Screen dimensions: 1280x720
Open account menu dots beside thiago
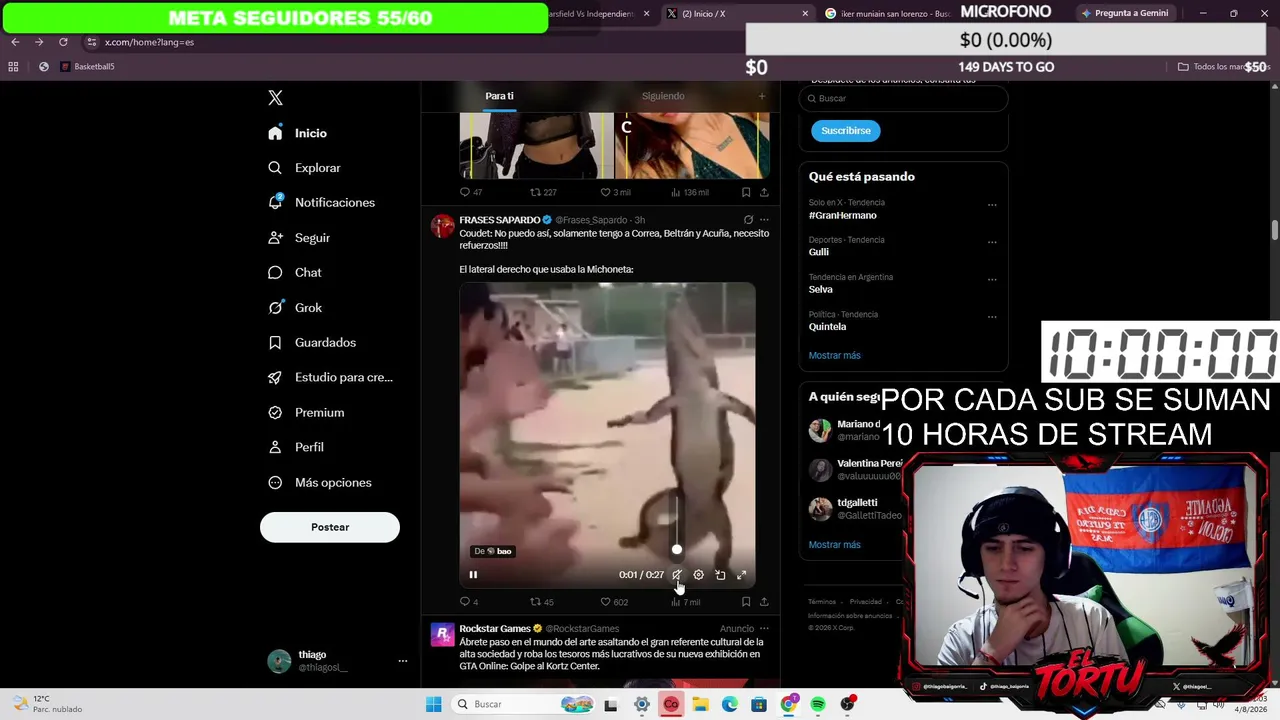click(x=403, y=661)
